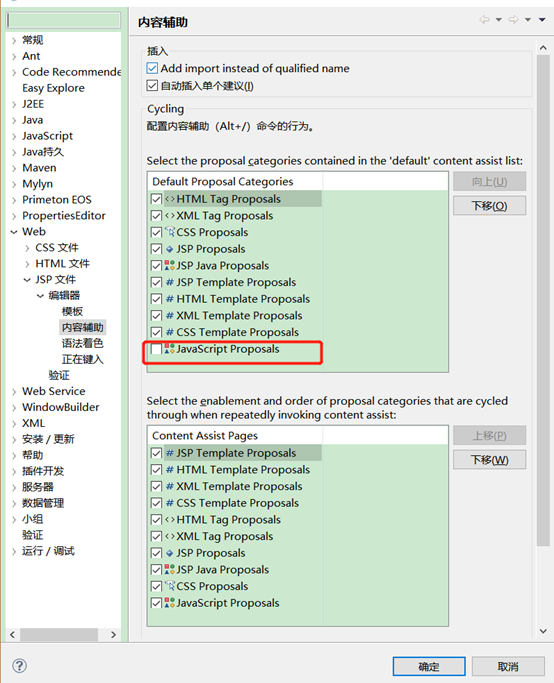Focus the preferences filter text field
This screenshot has height=683, width=554.
pos(64,20)
